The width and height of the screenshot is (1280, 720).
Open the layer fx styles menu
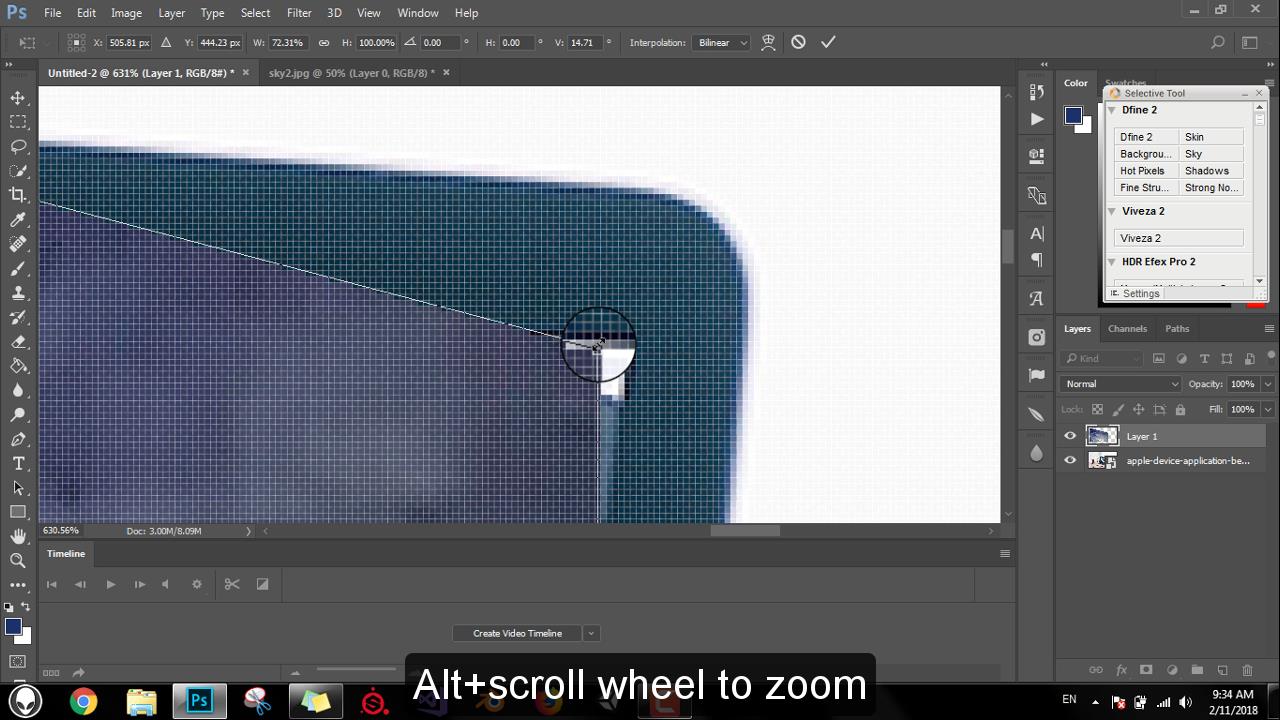click(x=1121, y=670)
